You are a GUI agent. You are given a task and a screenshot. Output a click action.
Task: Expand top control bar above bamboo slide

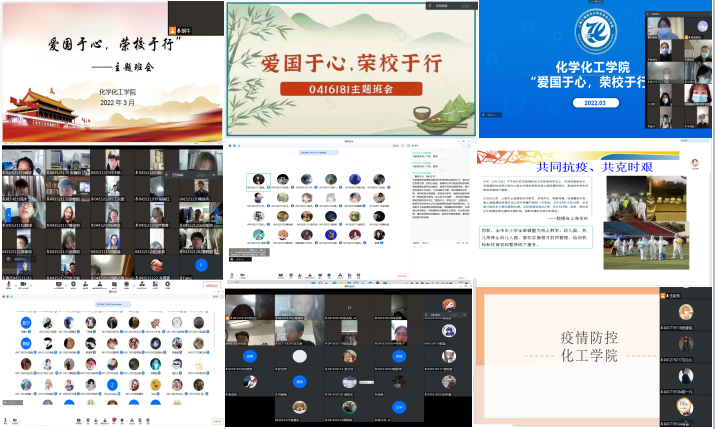click(x=443, y=6)
